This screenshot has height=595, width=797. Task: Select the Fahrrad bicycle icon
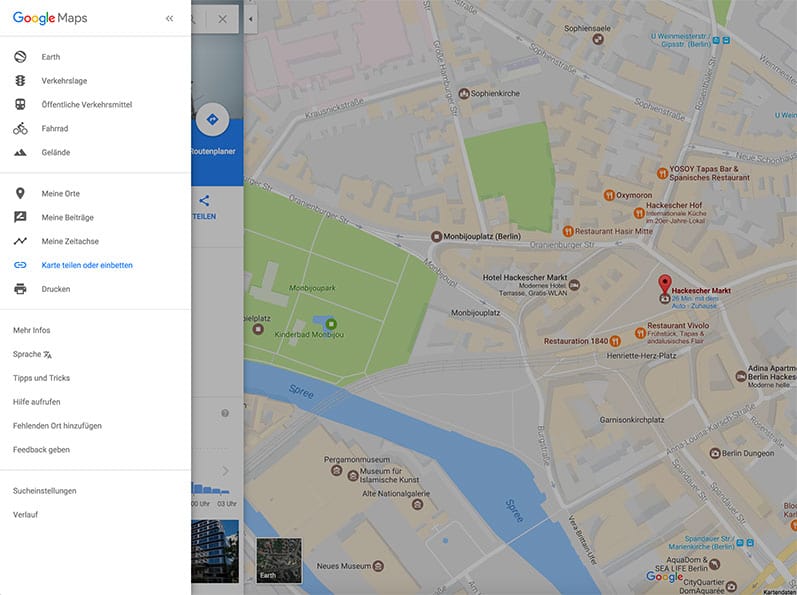(20, 129)
